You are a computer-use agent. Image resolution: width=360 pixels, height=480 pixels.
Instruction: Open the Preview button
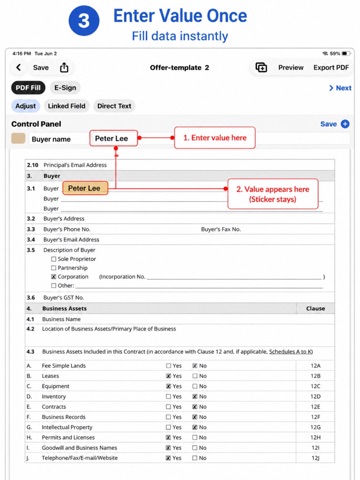(291, 68)
